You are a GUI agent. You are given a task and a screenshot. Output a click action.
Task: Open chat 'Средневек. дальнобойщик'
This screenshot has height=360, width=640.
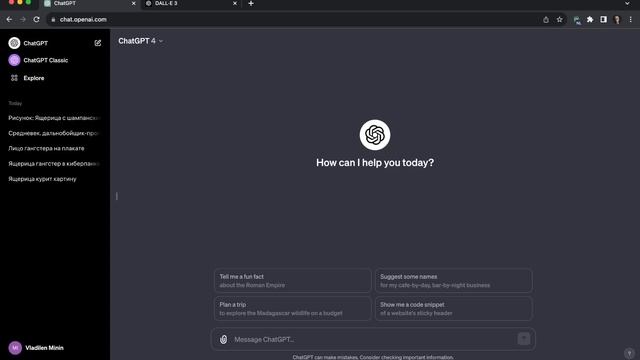coord(54,133)
